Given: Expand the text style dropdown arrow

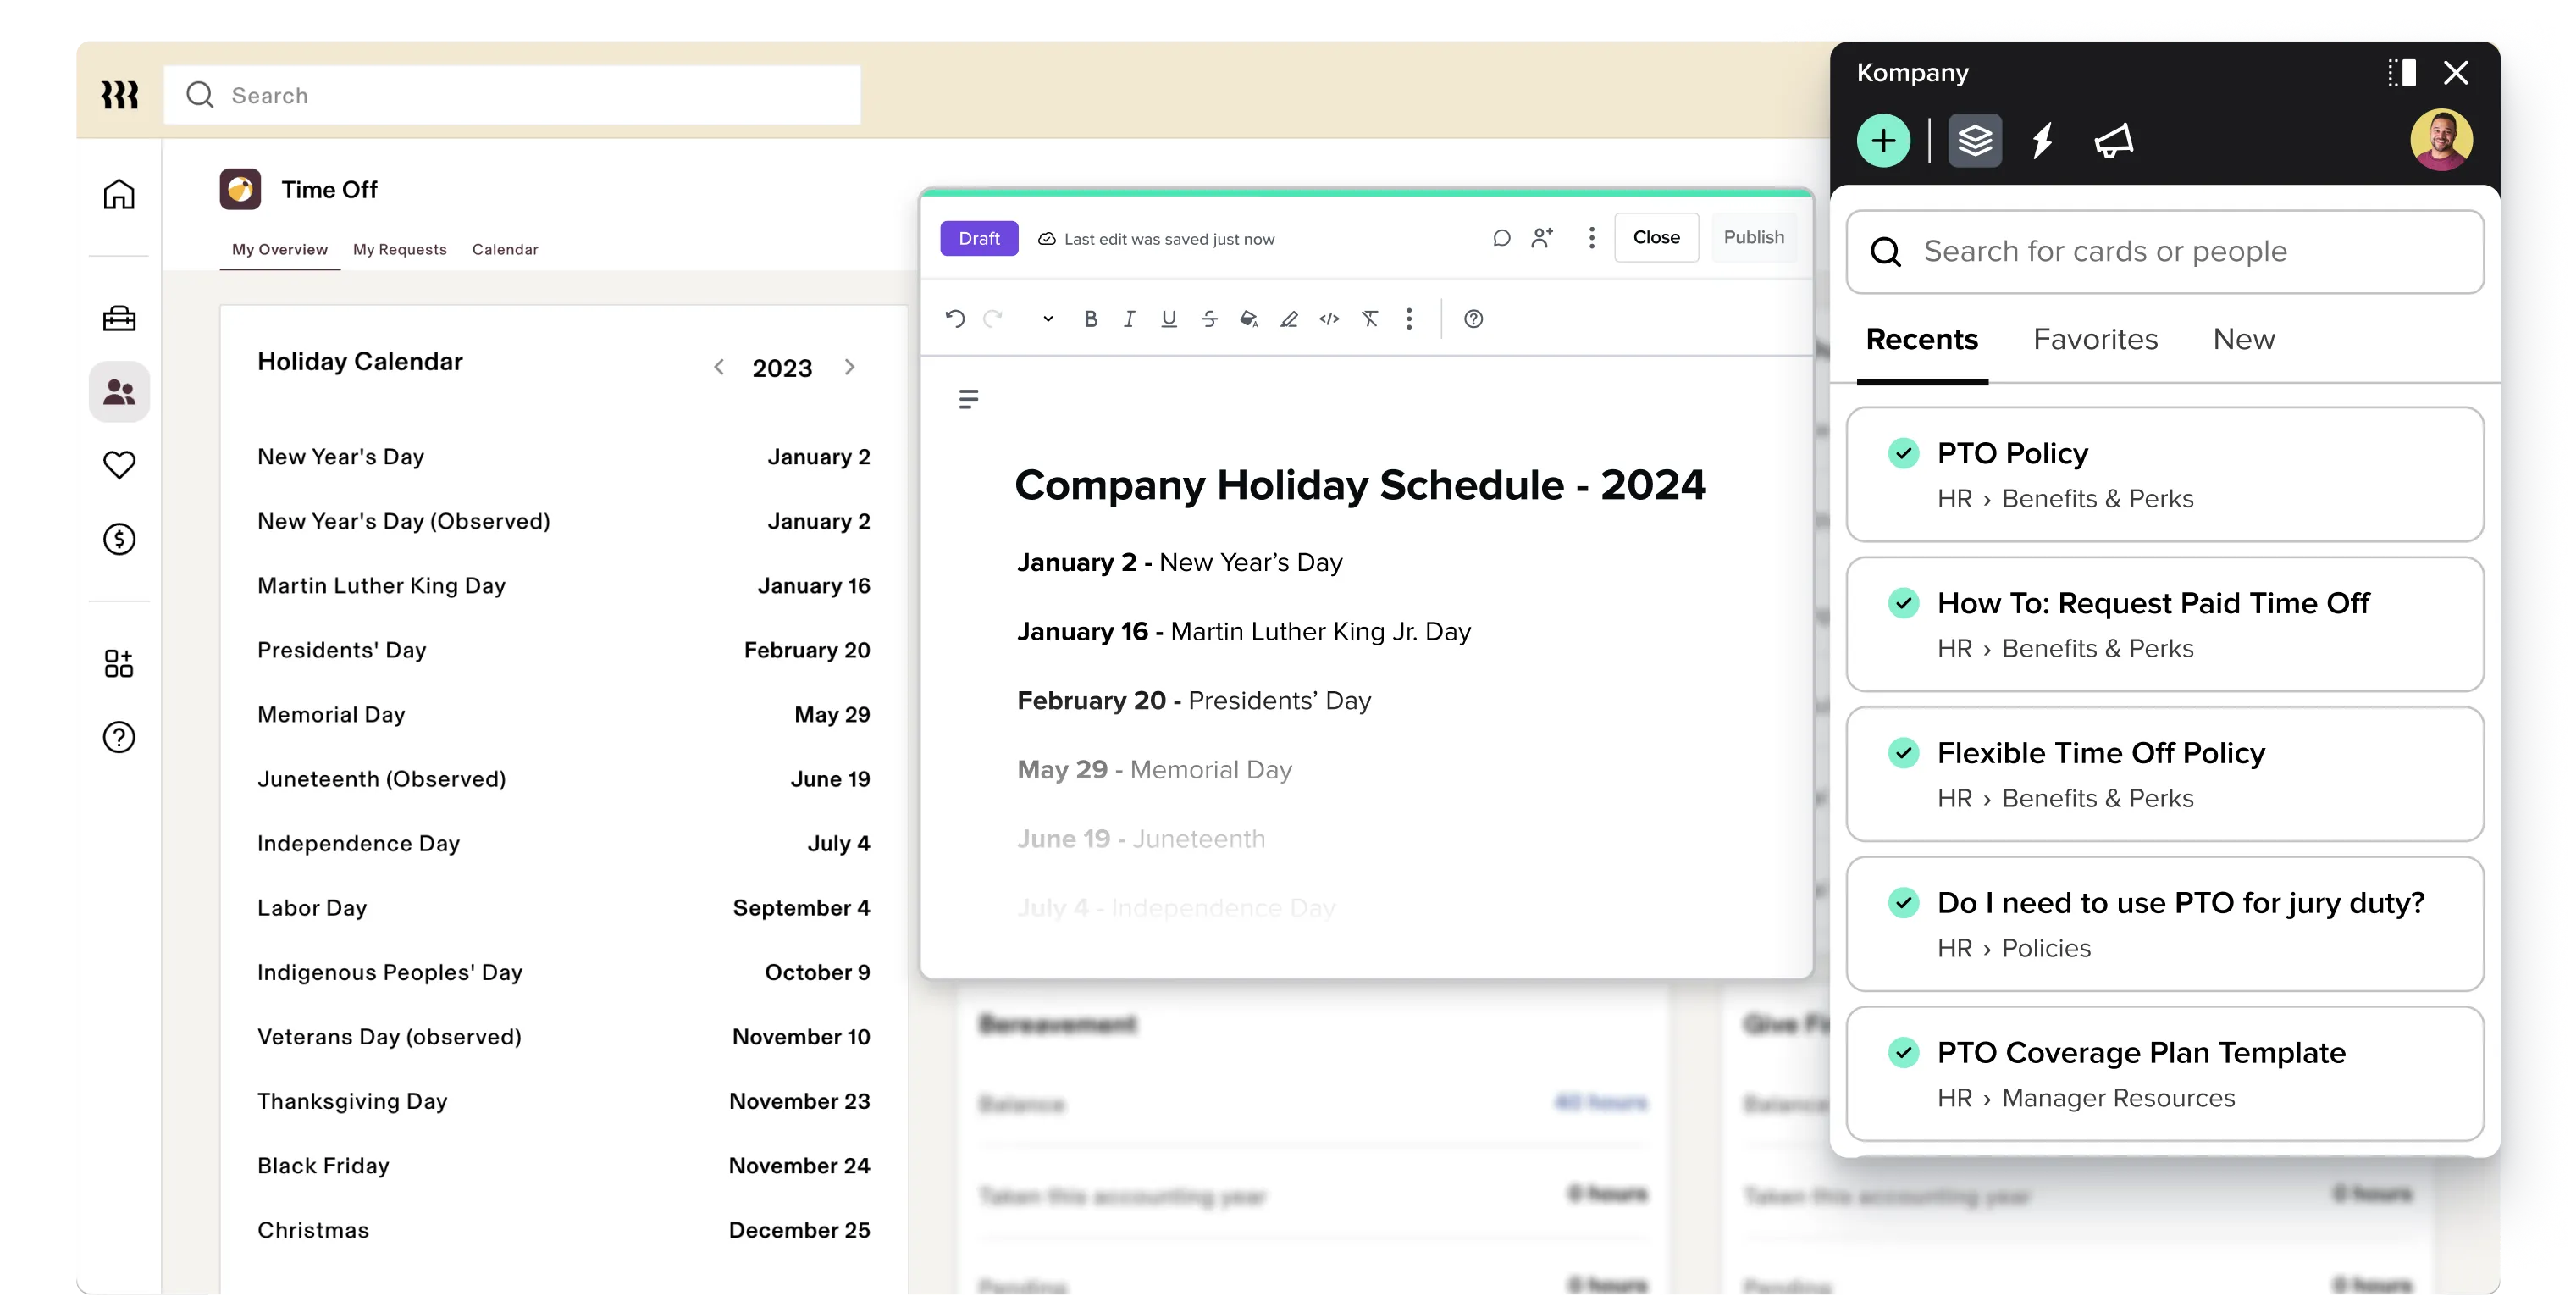Looking at the screenshot, I should point(1048,319).
